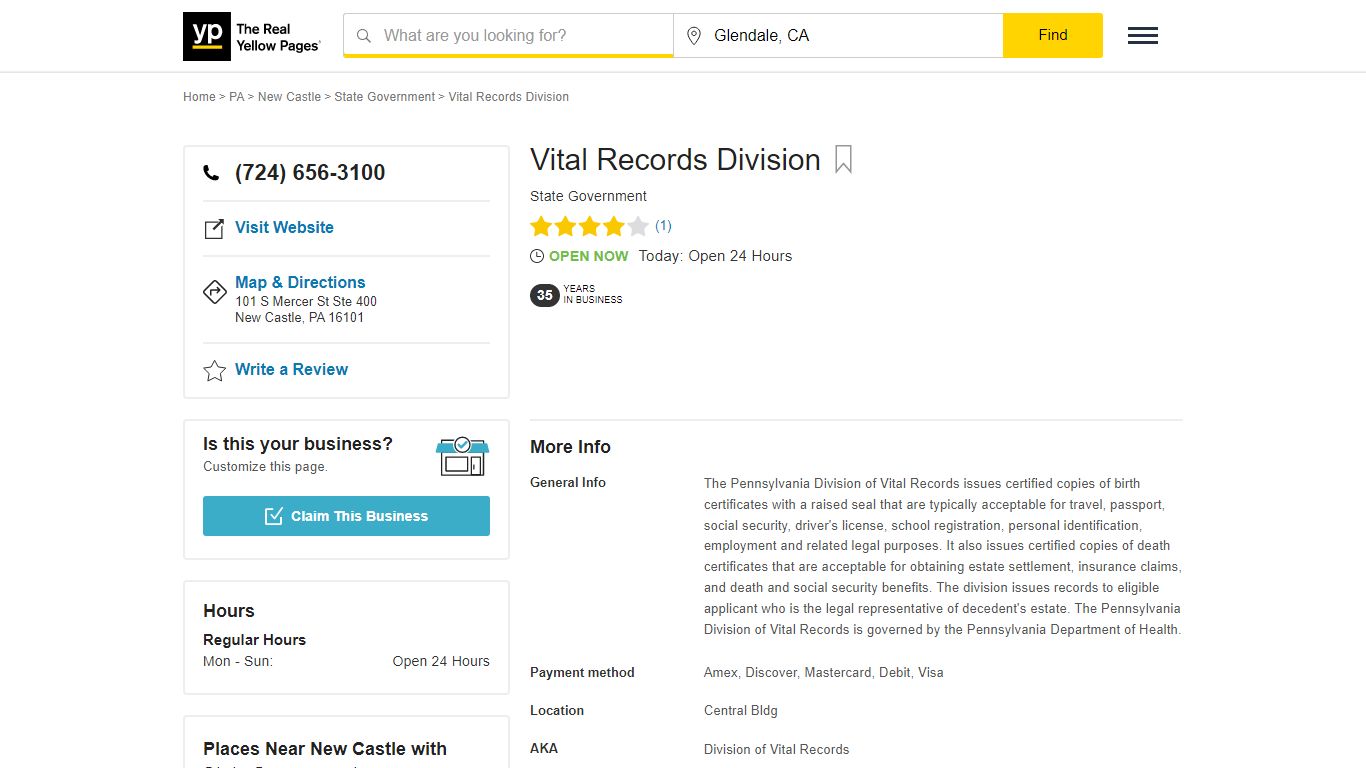Open Visit Website link

(x=284, y=227)
